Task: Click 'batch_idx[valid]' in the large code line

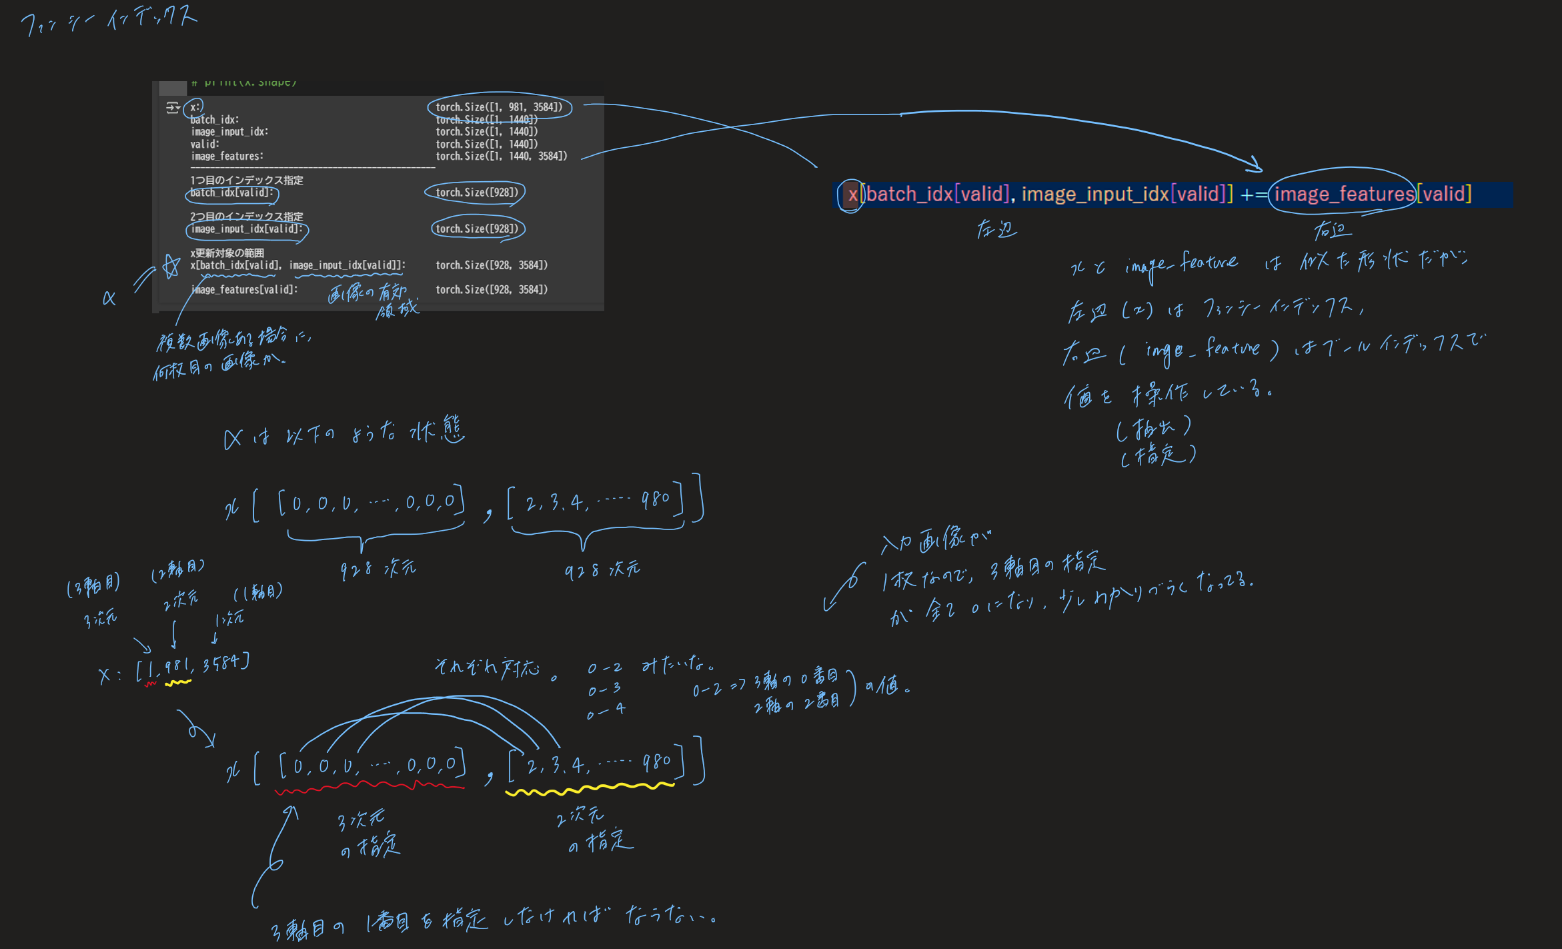Action: (x=937, y=194)
